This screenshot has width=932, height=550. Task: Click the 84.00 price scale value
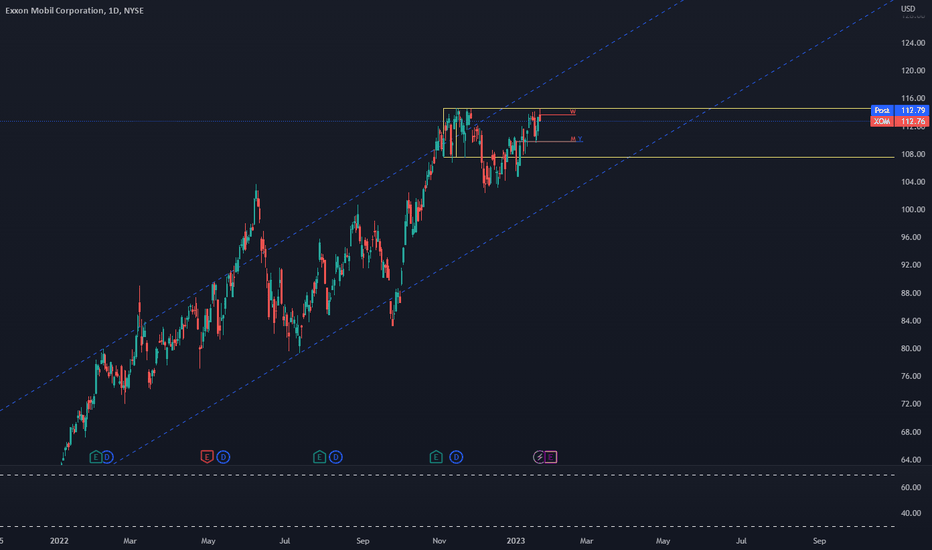pyautogui.click(x=913, y=320)
